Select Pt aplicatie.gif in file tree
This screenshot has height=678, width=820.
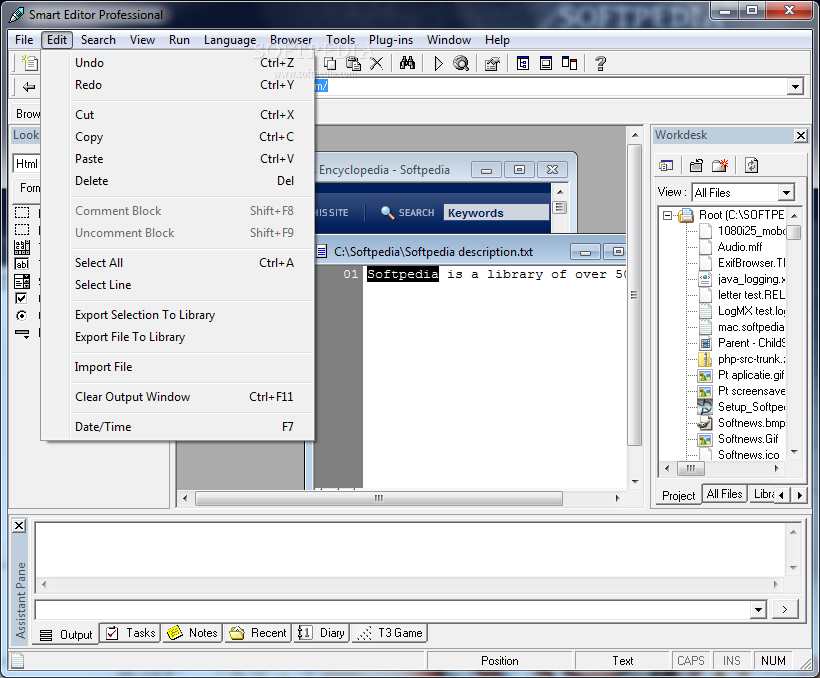751,375
